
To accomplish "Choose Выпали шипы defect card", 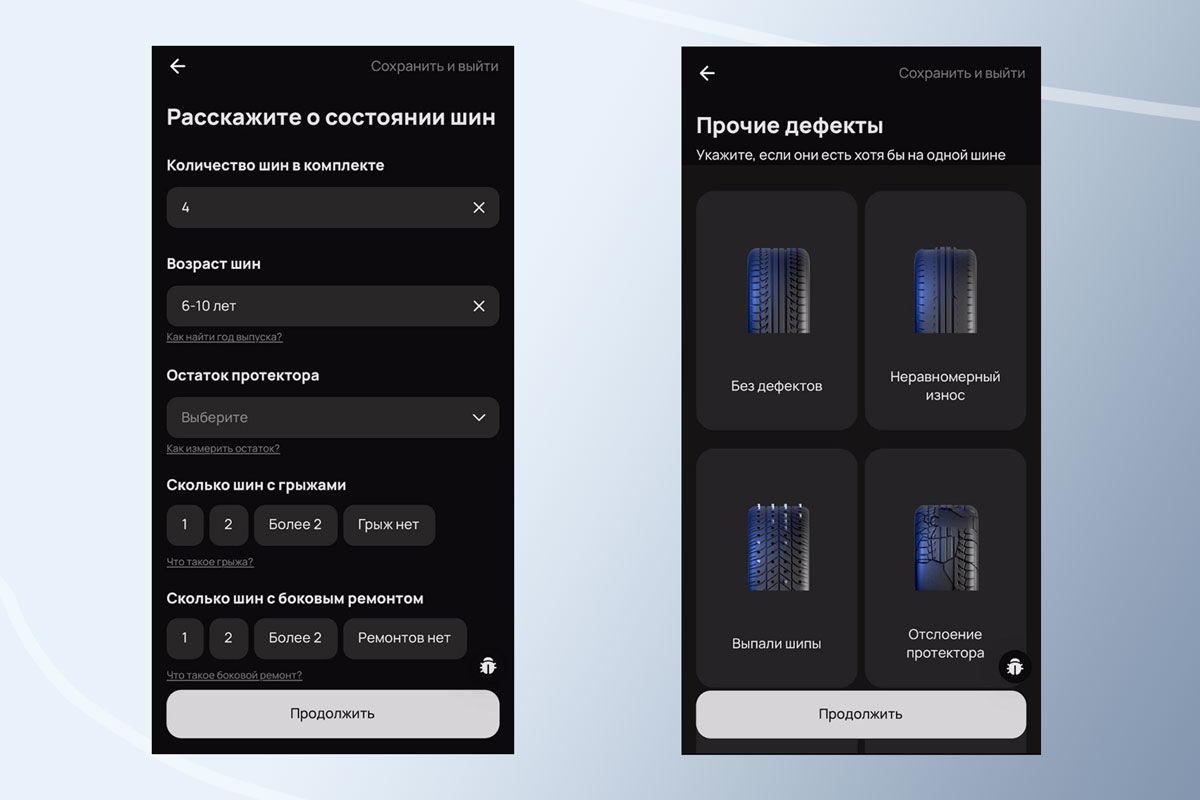I will click(776, 567).
